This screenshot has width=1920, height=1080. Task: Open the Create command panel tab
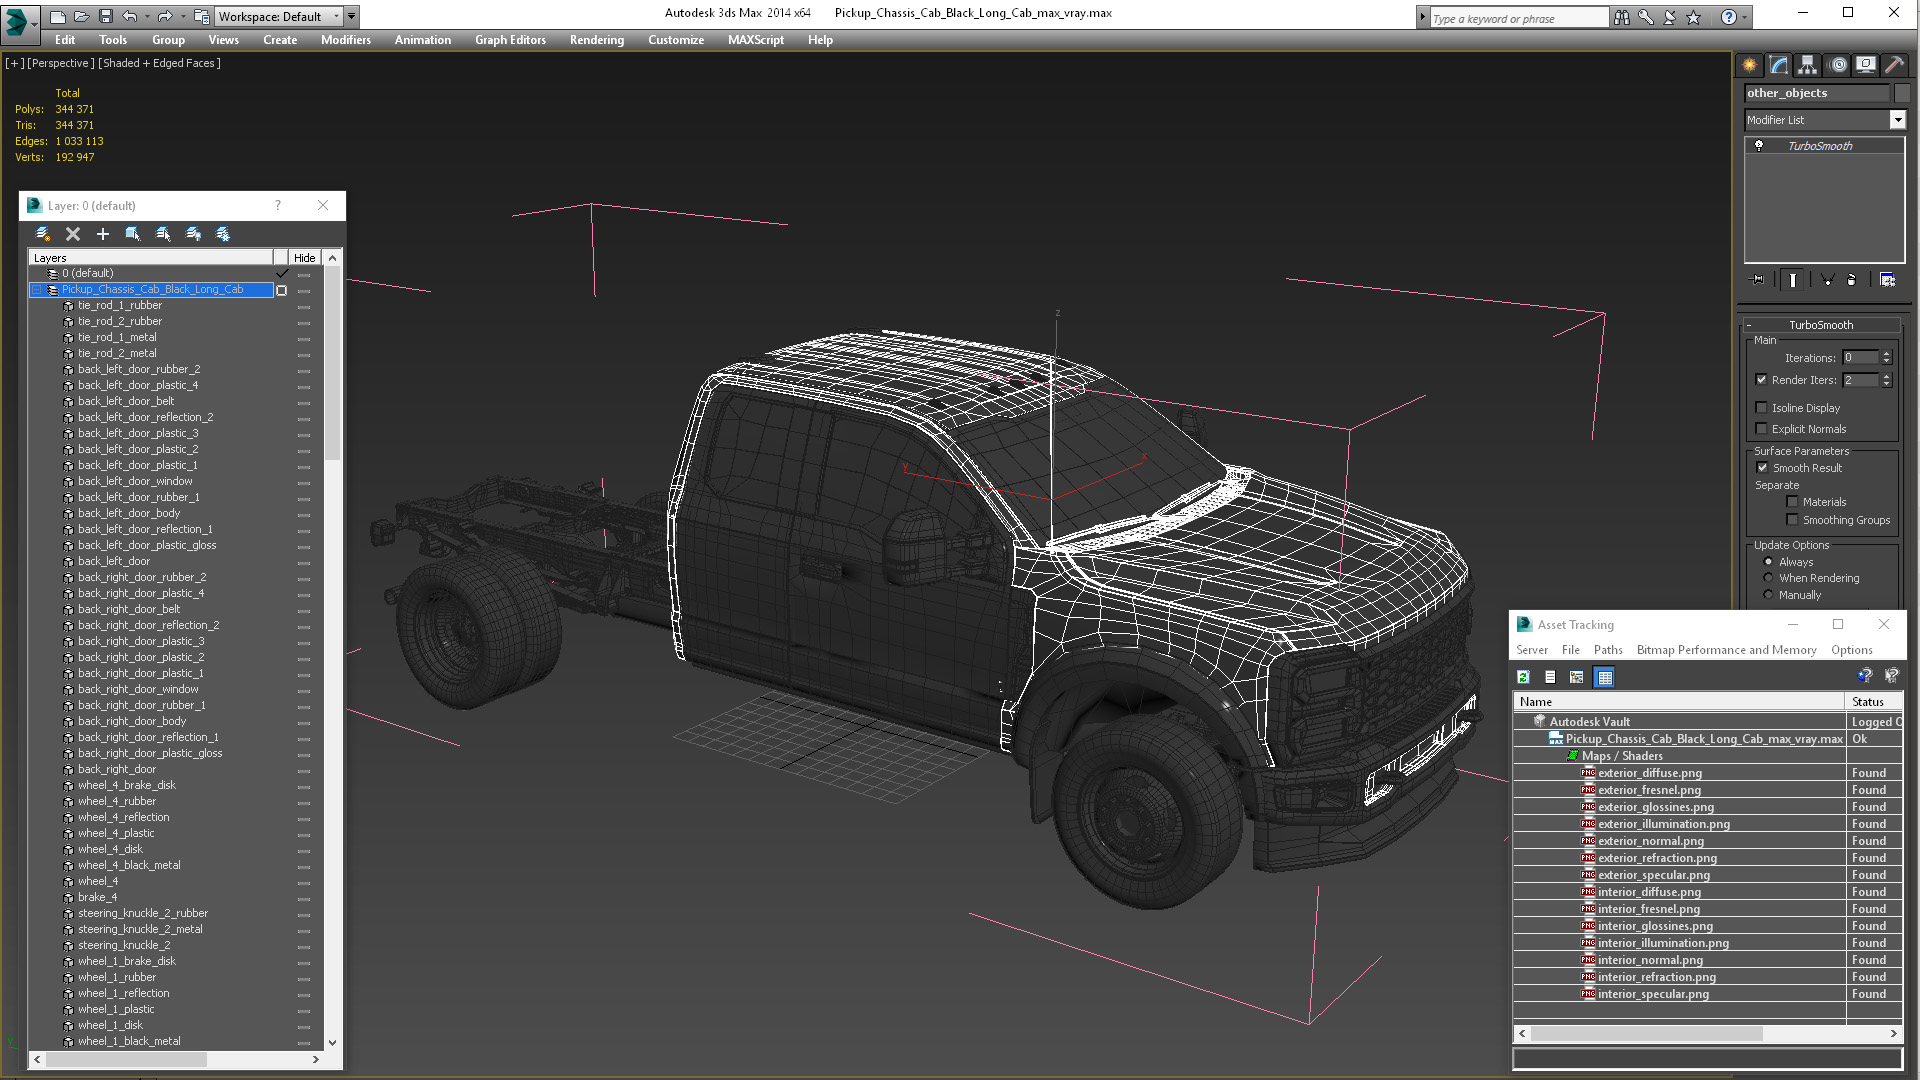1749,65
